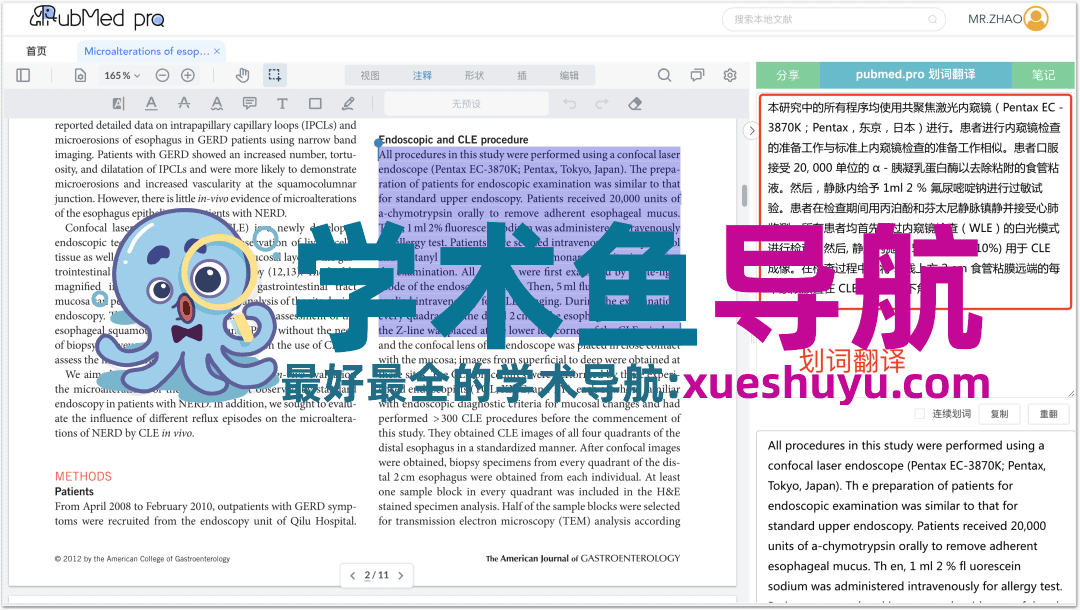The width and height of the screenshot is (1080, 610).
Task: Open the 165% zoom level dropdown
Action: 119,75
